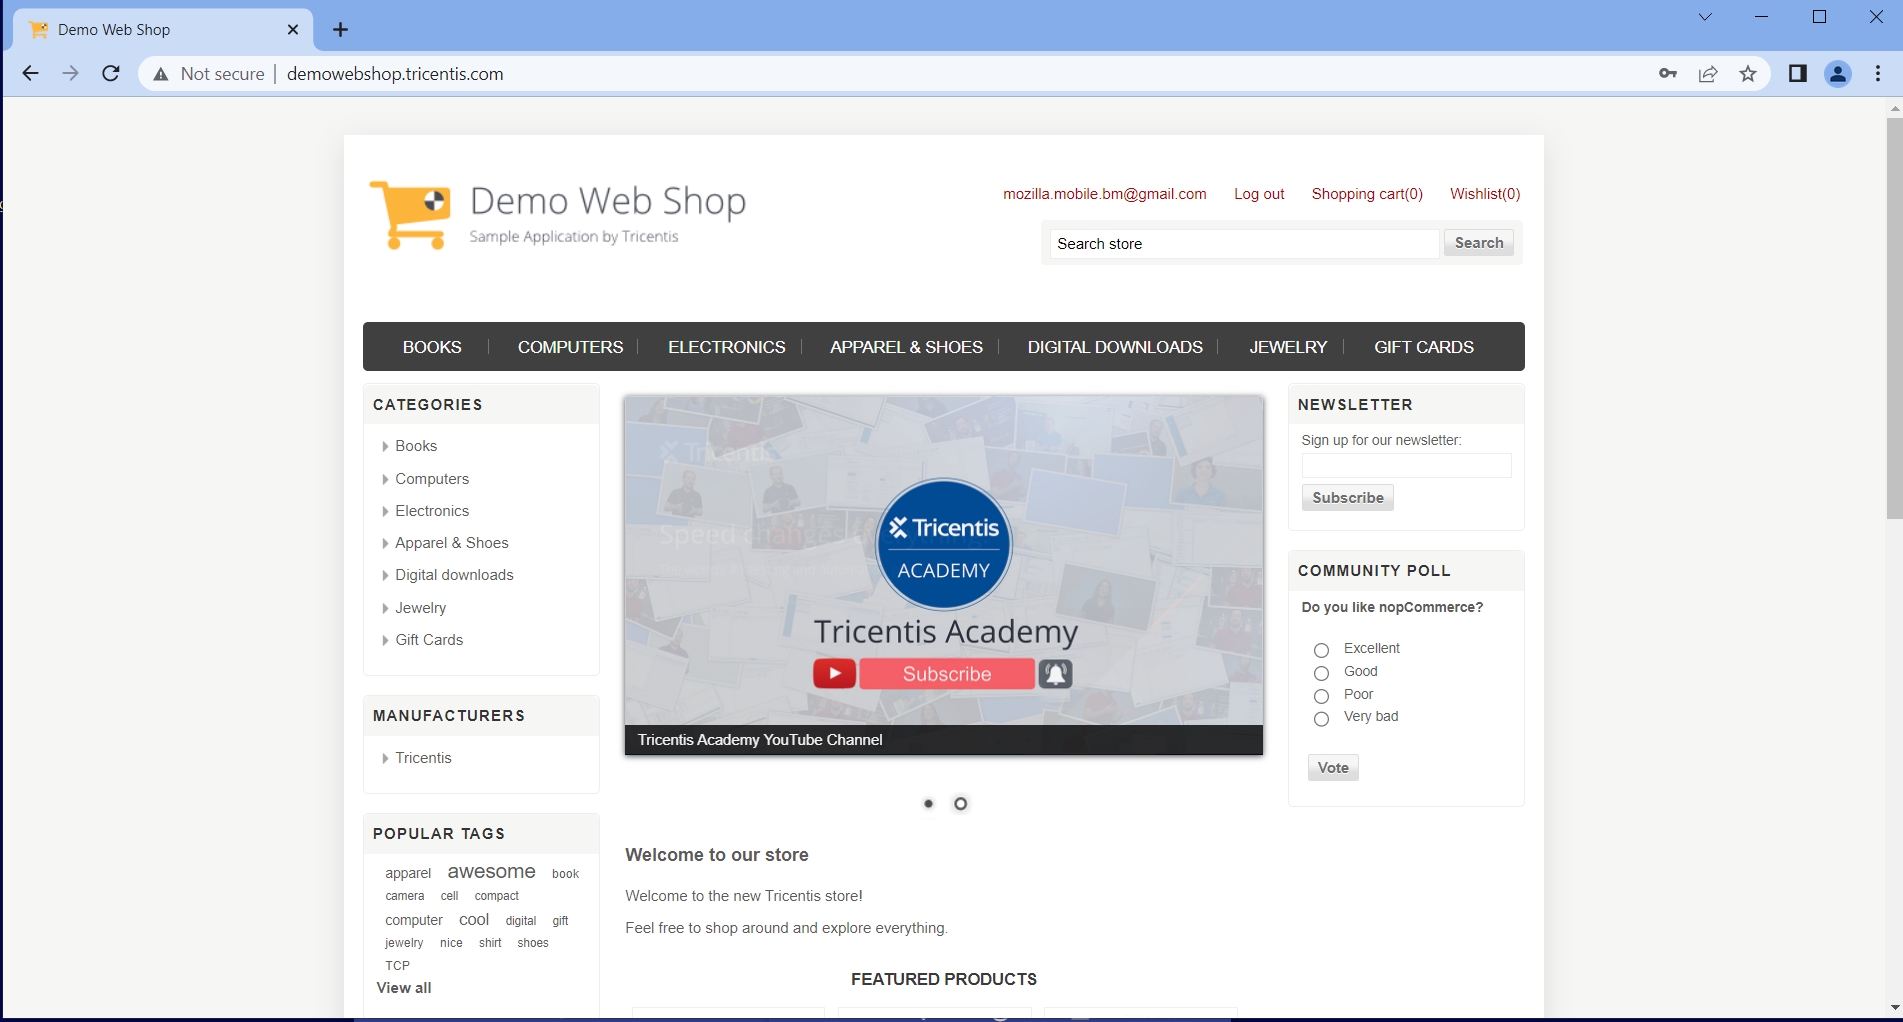Click the Demo Web Shop cart logo
1903x1022 pixels.
(410, 214)
